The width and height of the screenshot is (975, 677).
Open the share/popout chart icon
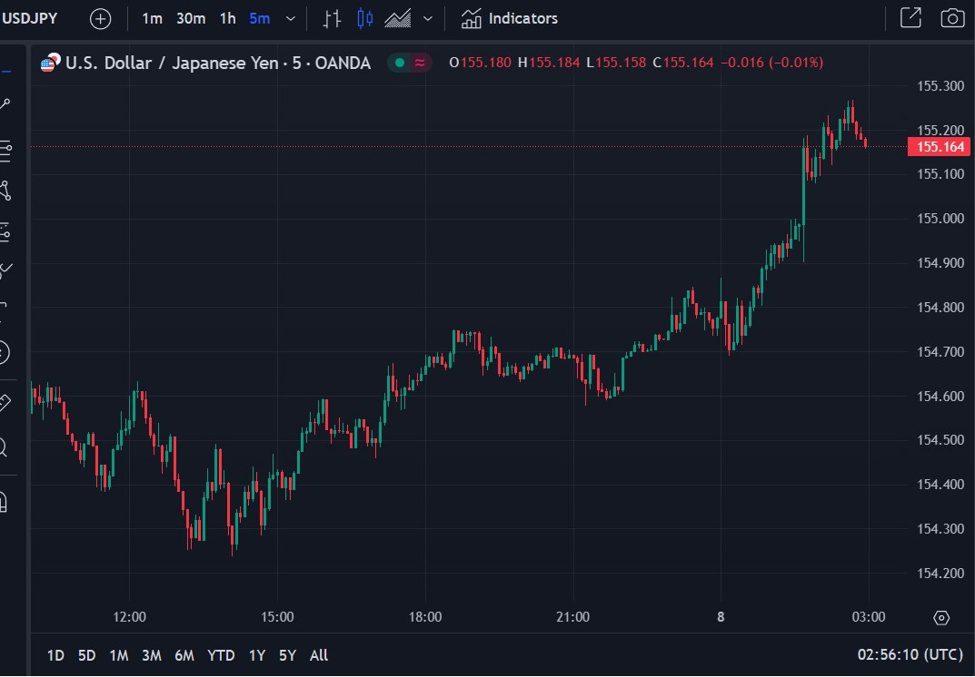(x=910, y=18)
